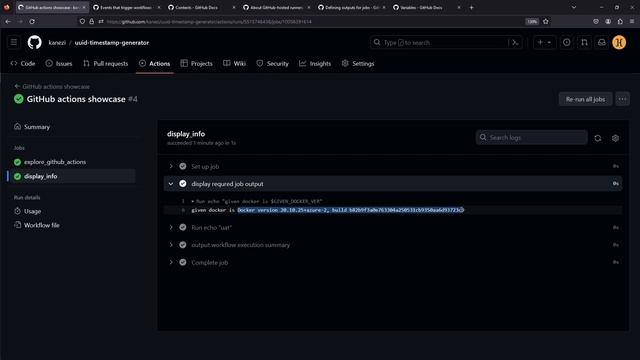640x360 pixels.
Task: Click the browser forward arrow
Action: pyautogui.click(x=20, y=21)
